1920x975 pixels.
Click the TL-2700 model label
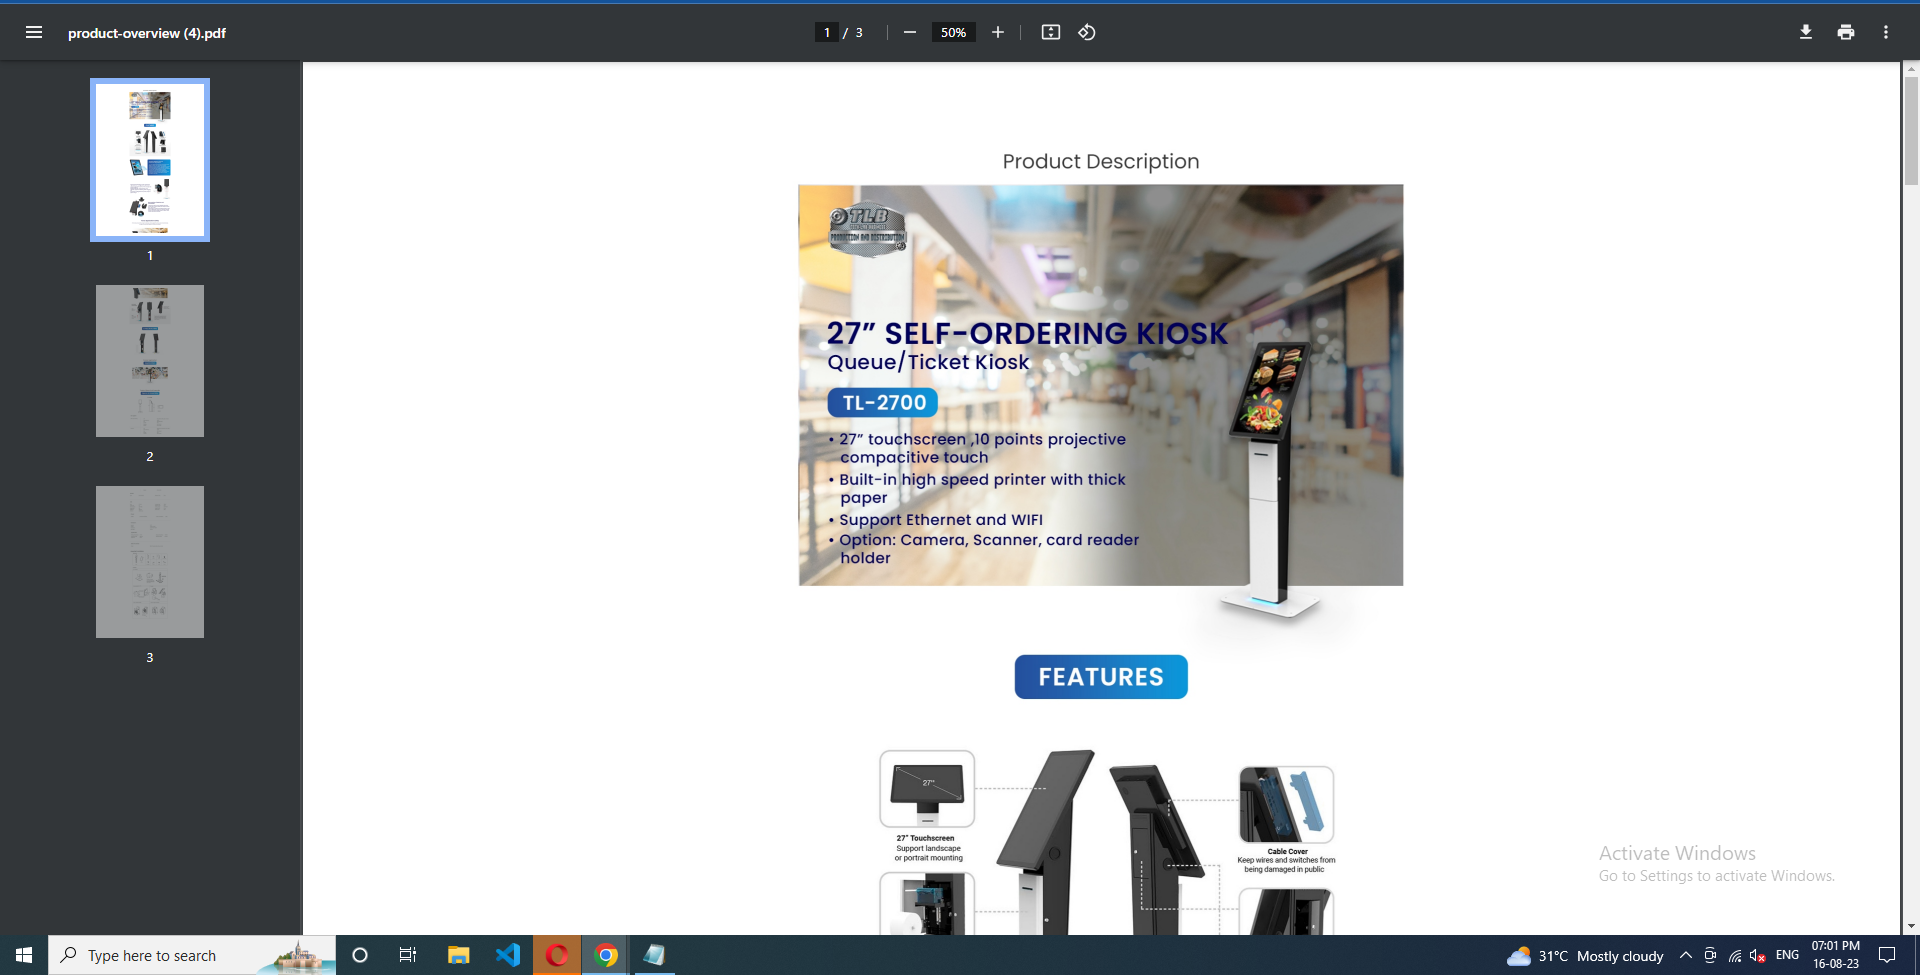(x=883, y=402)
